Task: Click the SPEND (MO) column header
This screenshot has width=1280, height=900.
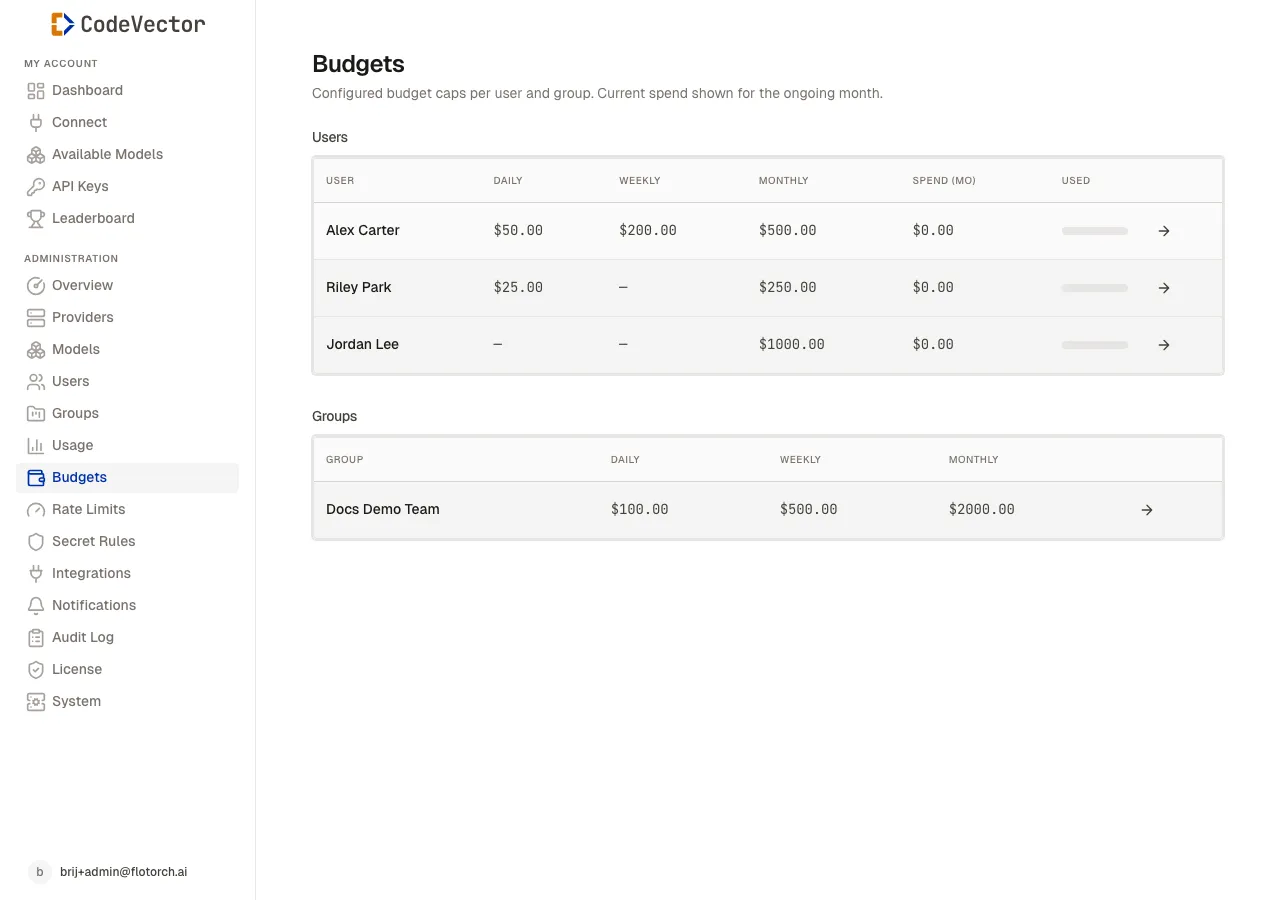Action: [x=944, y=181]
